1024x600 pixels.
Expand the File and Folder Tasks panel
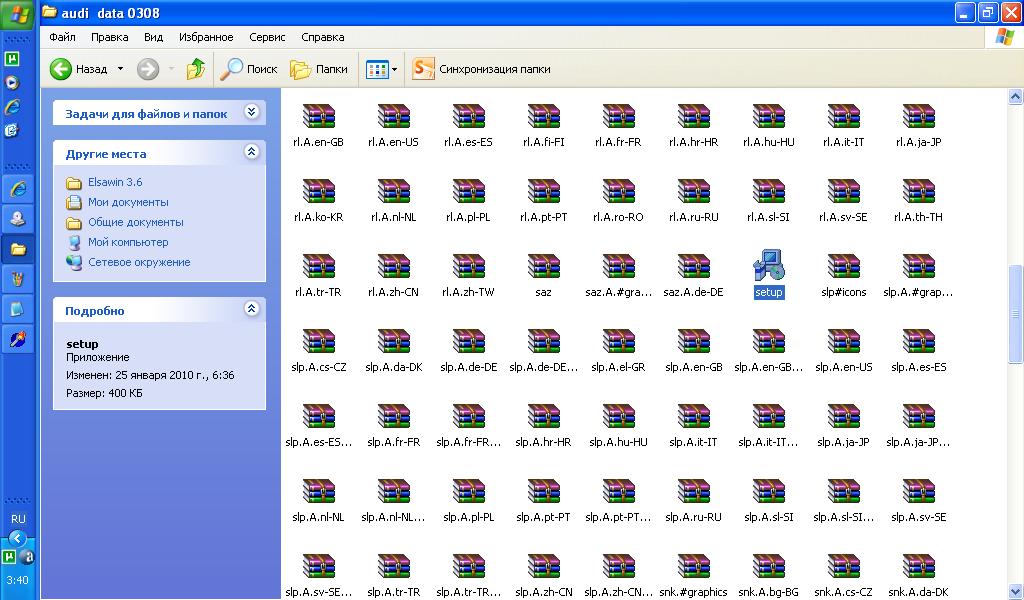coord(251,113)
